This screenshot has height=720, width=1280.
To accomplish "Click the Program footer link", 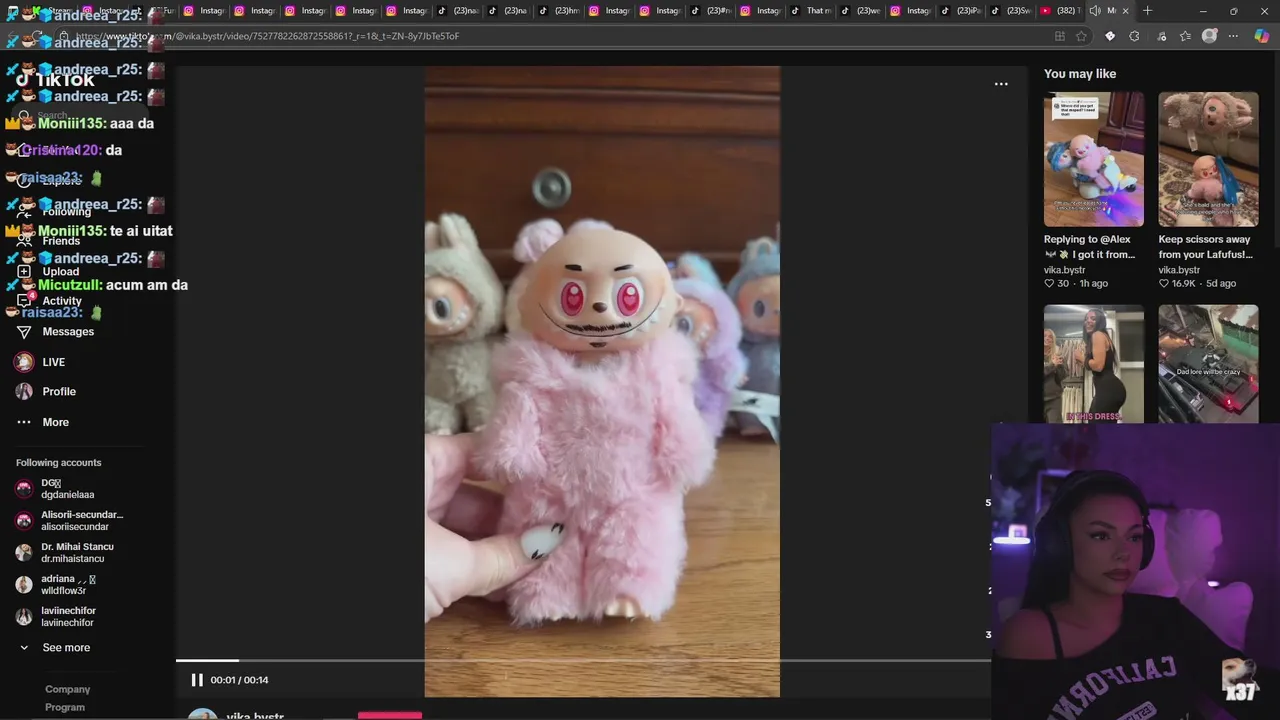I will pos(65,707).
